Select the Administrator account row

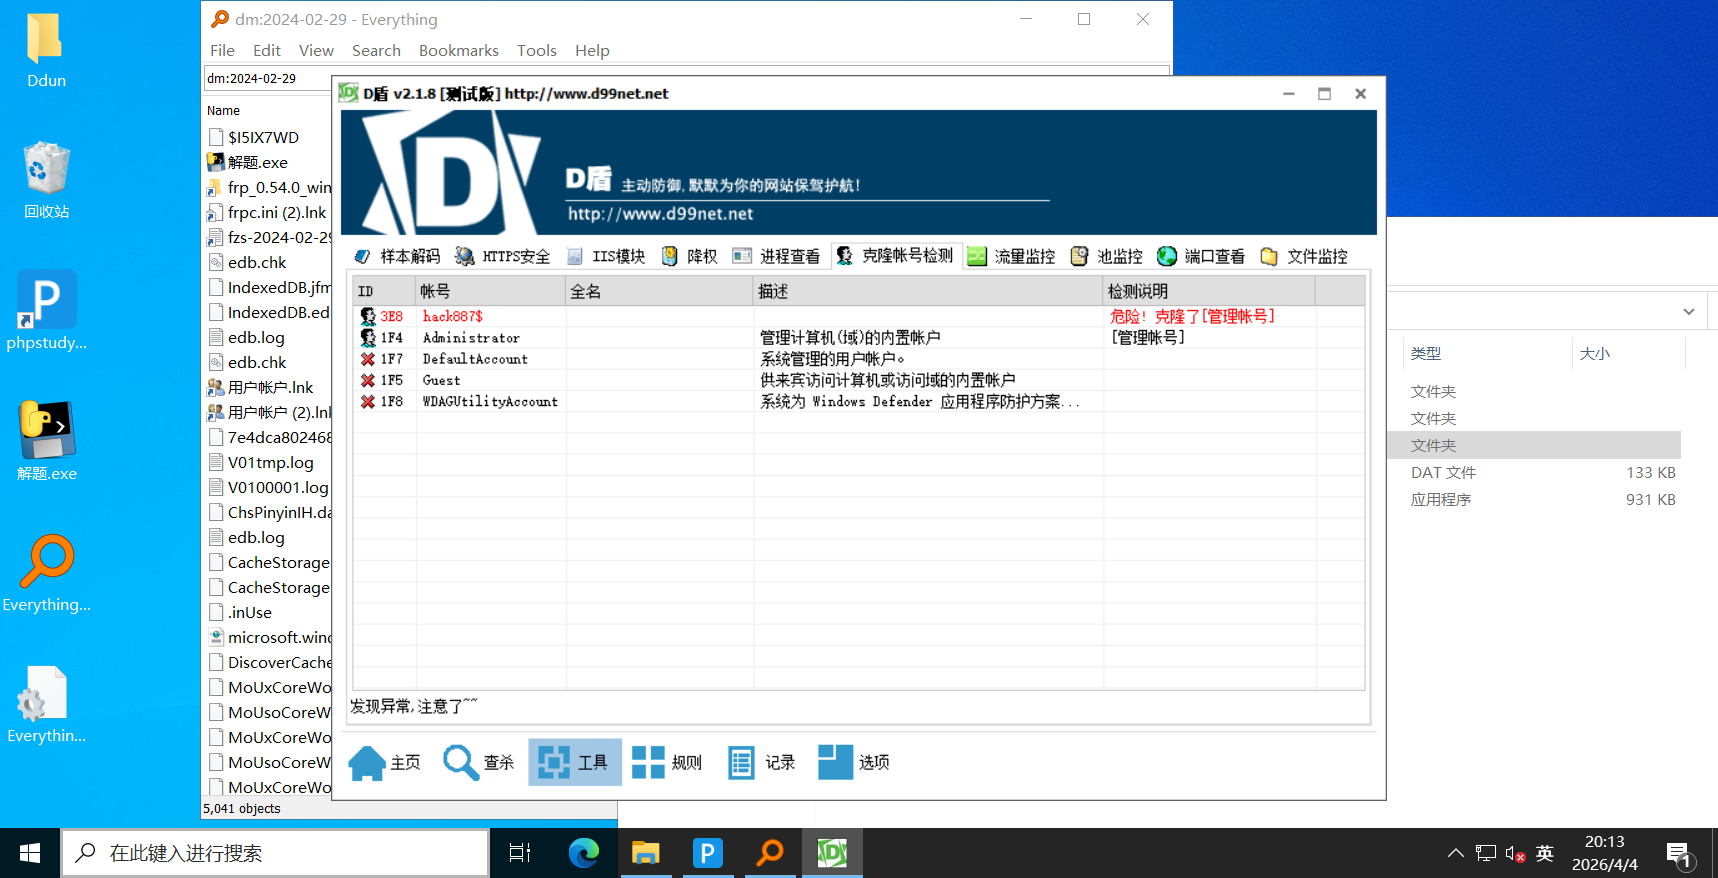859,338
